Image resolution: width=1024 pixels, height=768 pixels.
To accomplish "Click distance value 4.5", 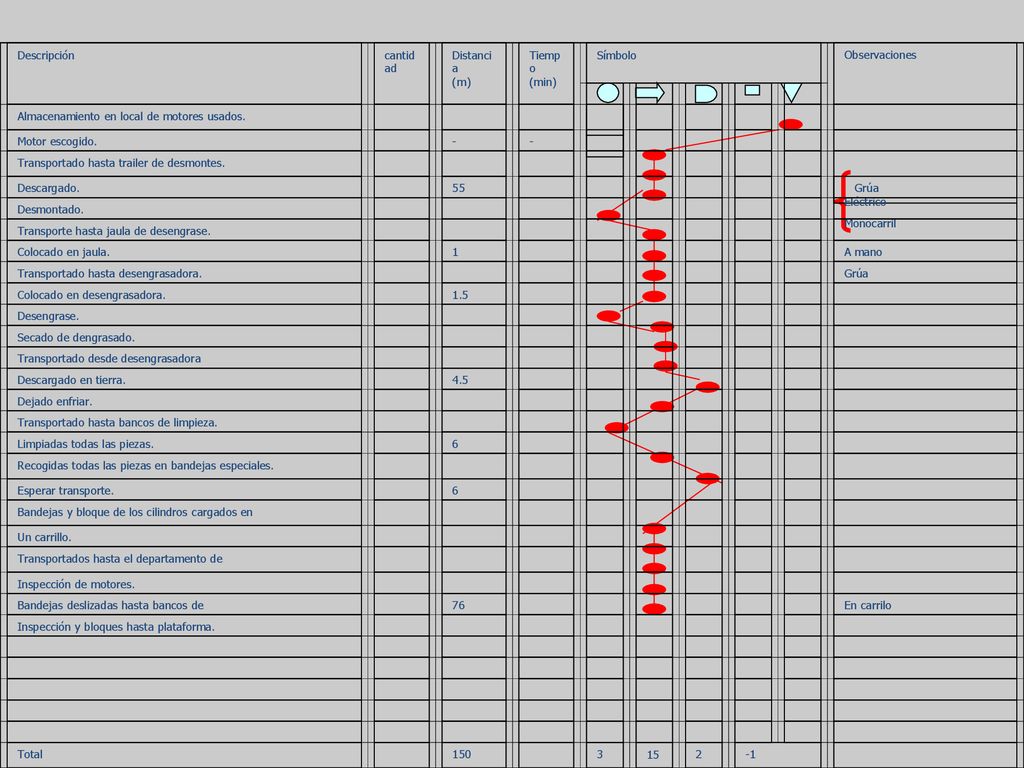I will (x=460, y=380).
